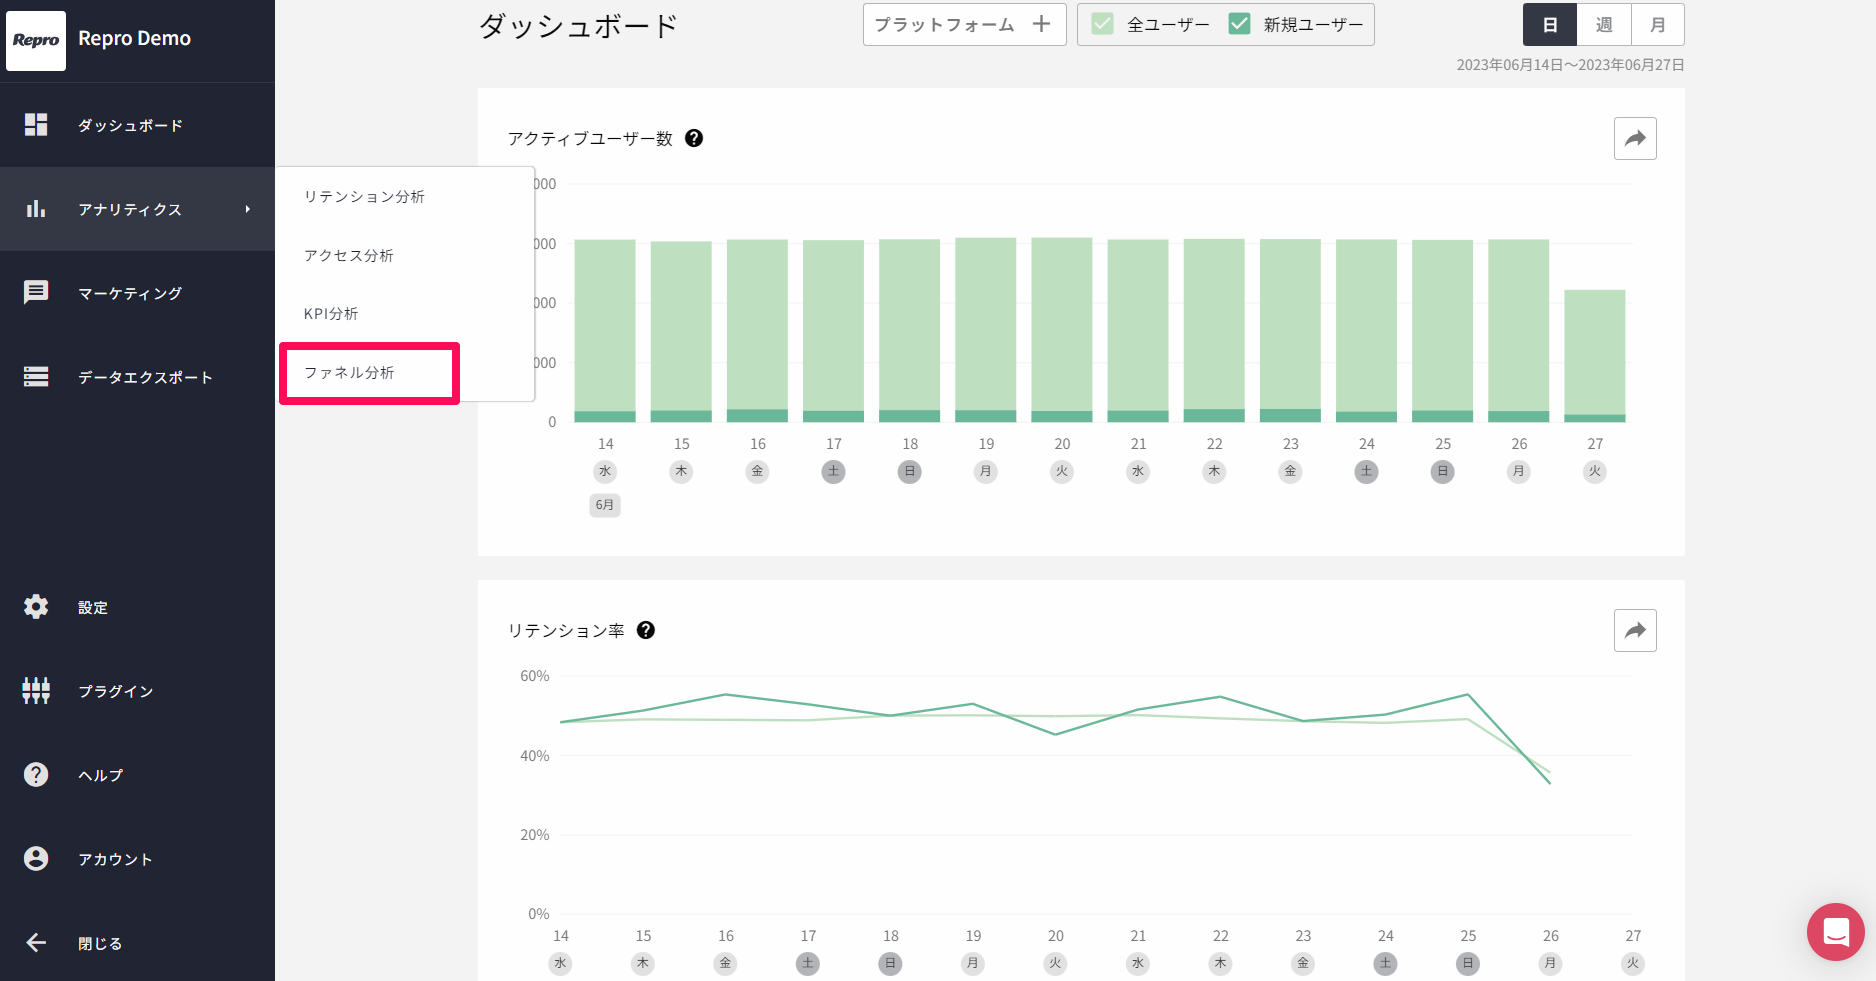Click the 土 weekday badge under 17 in bar chart
The width and height of the screenshot is (1876, 981).
(834, 471)
